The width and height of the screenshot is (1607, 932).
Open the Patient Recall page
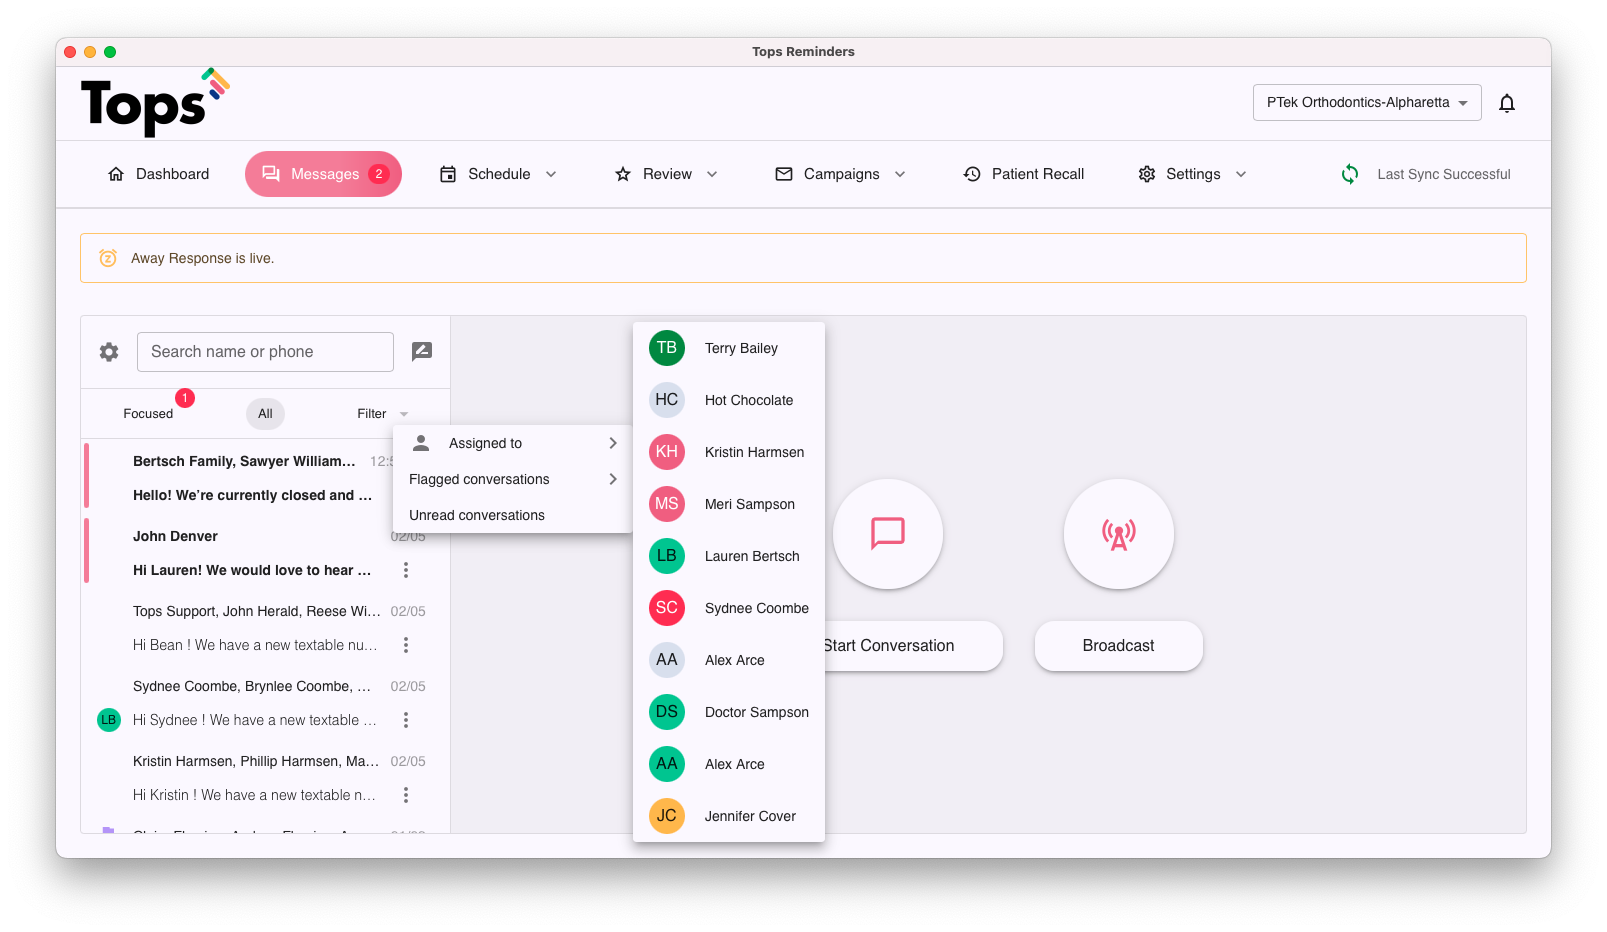click(x=1024, y=174)
